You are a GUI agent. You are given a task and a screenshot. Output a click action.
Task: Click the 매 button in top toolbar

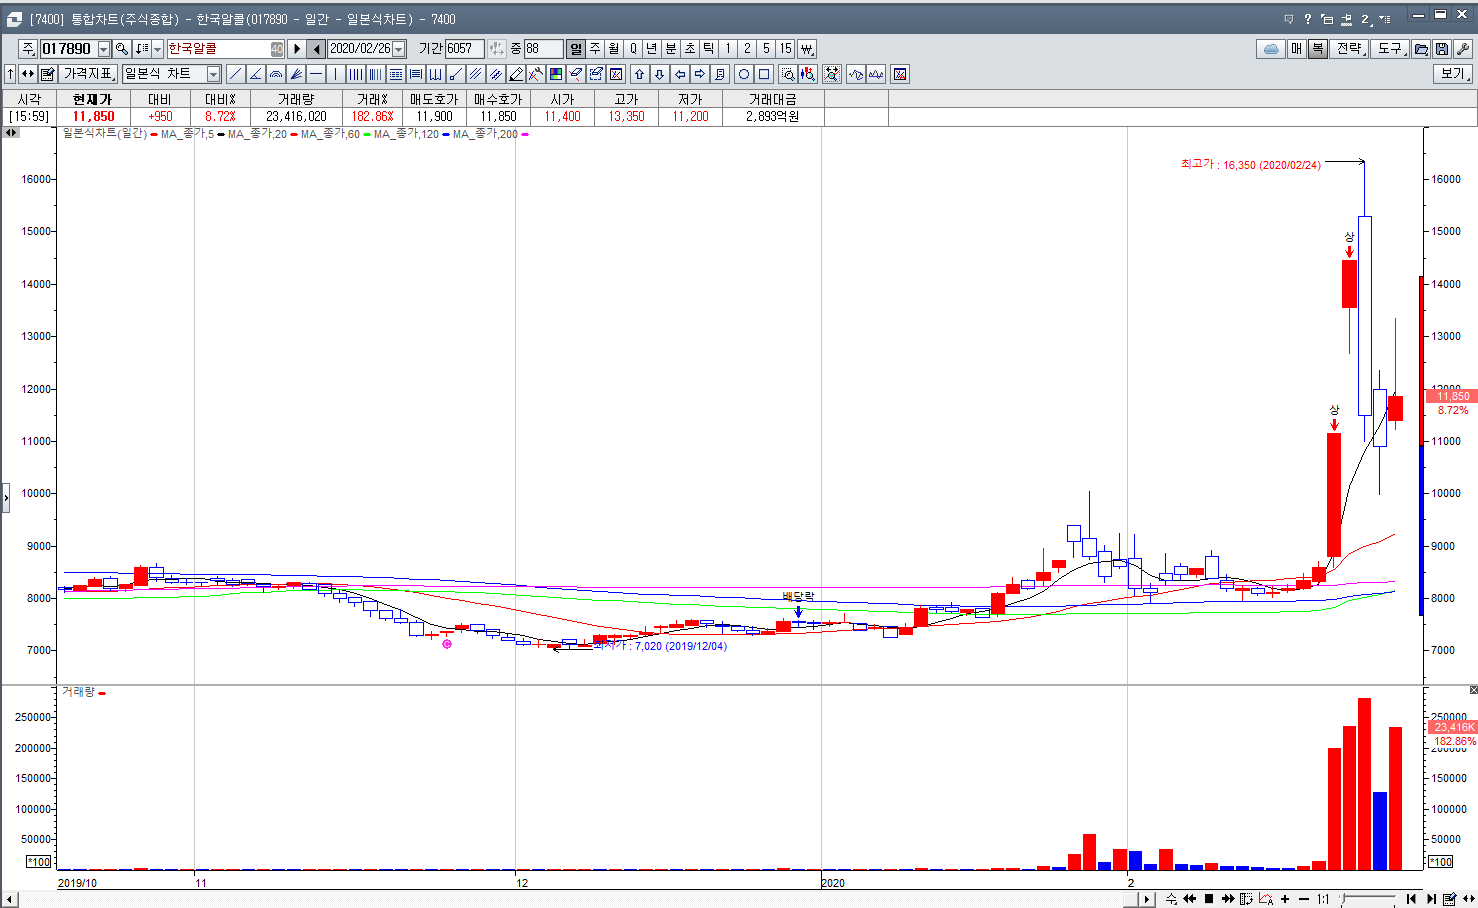(x=1297, y=48)
